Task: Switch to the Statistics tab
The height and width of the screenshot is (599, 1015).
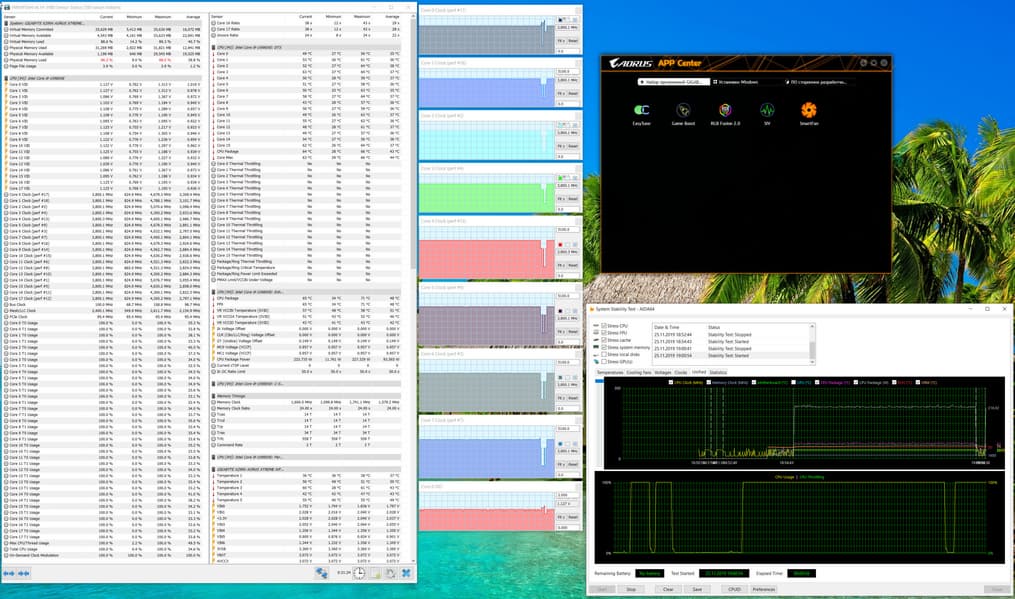Action: click(718, 372)
